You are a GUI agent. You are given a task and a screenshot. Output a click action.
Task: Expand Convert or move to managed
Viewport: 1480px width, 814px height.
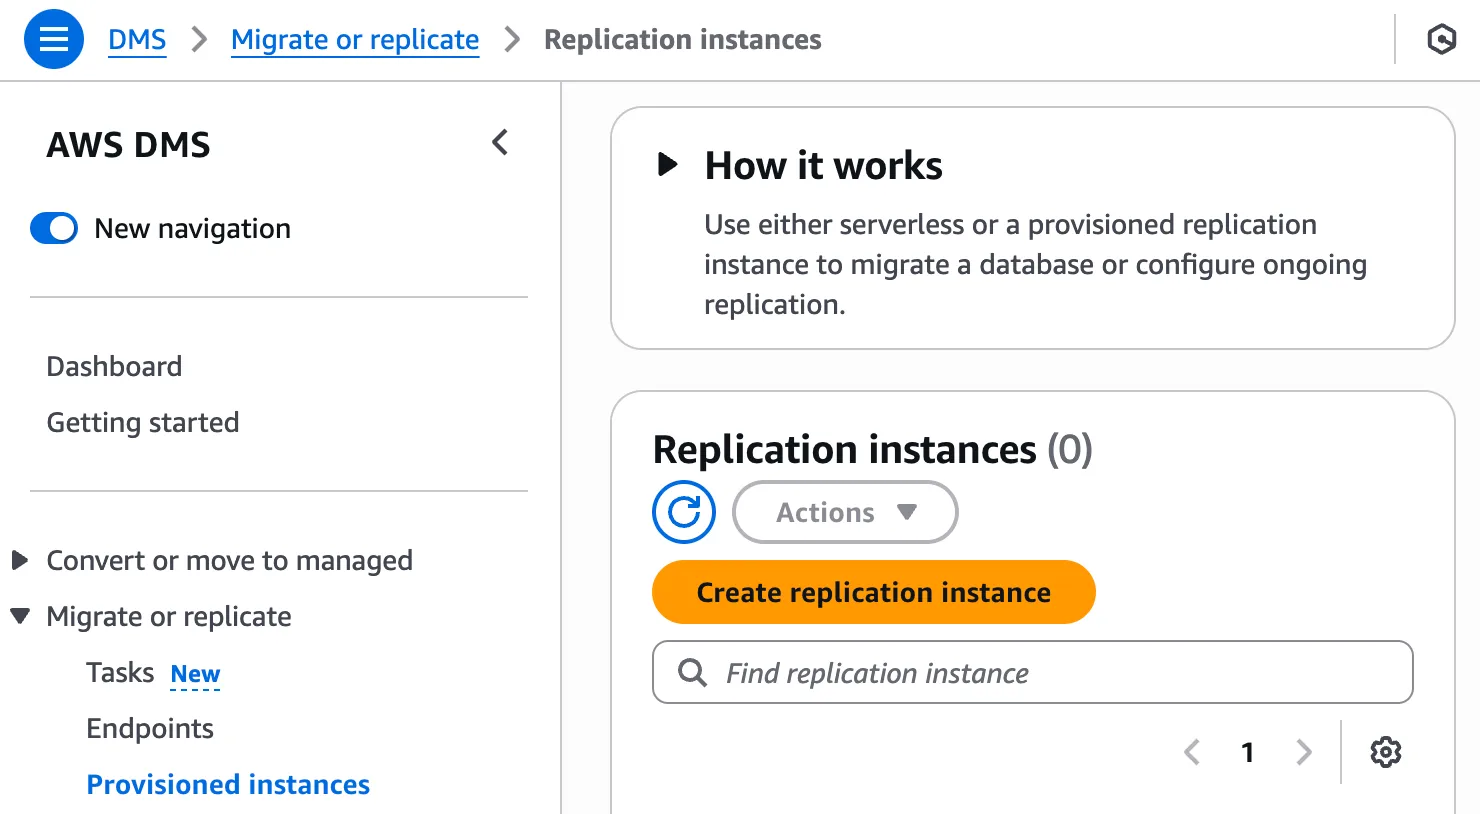[20, 560]
